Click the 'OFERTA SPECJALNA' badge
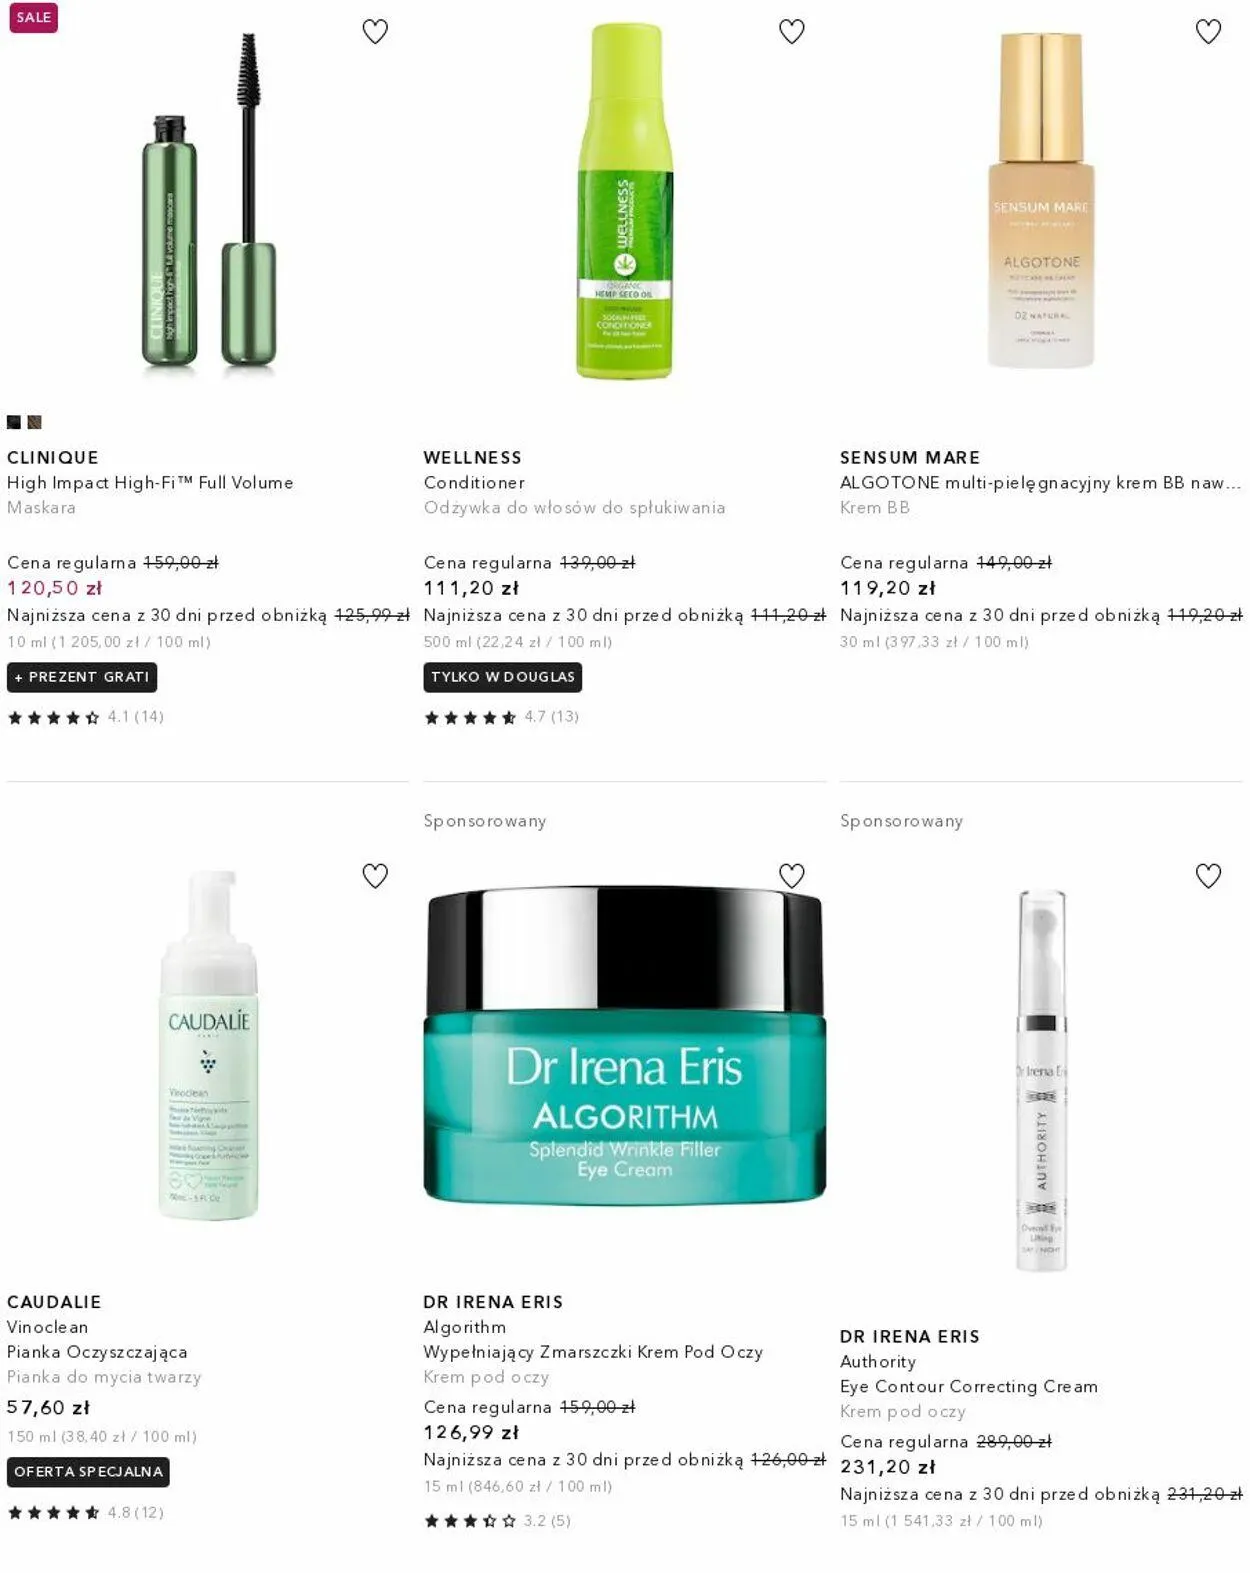 click(88, 1472)
